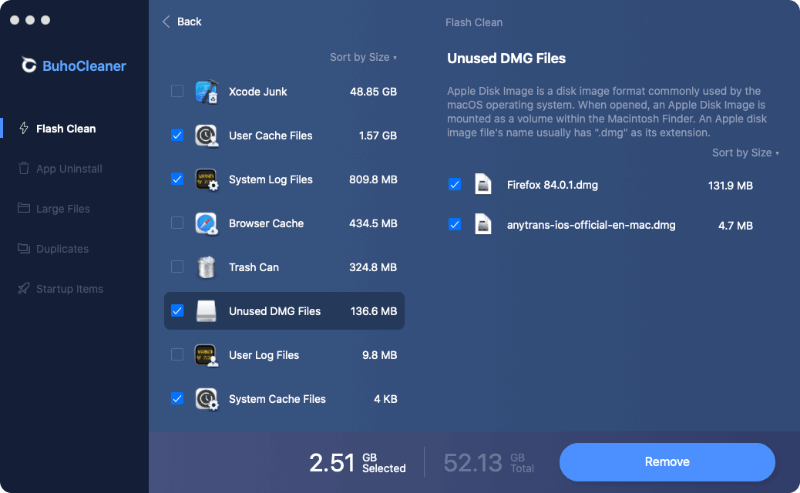Image resolution: width=800 pixels, height=493 pixels.
Task: Check the Browser Cache checkbox
Action: (x=177, y=223)
